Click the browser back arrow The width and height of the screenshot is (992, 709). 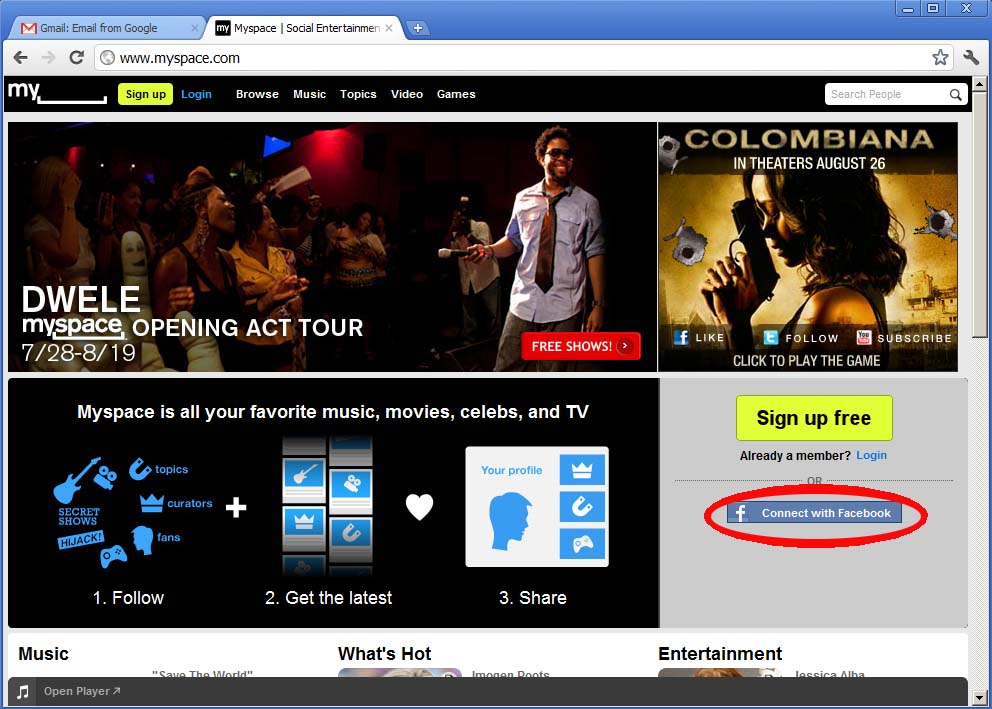pyautogui.click(x=21, y=58)
